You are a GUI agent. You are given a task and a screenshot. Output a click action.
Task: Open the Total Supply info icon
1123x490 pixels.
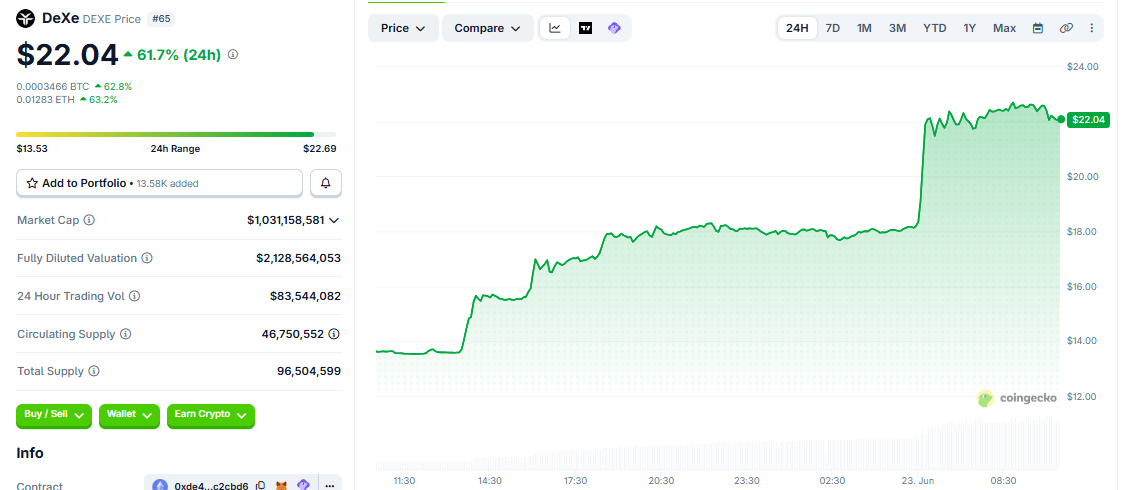pyautogui.click(x=94, y=371)
